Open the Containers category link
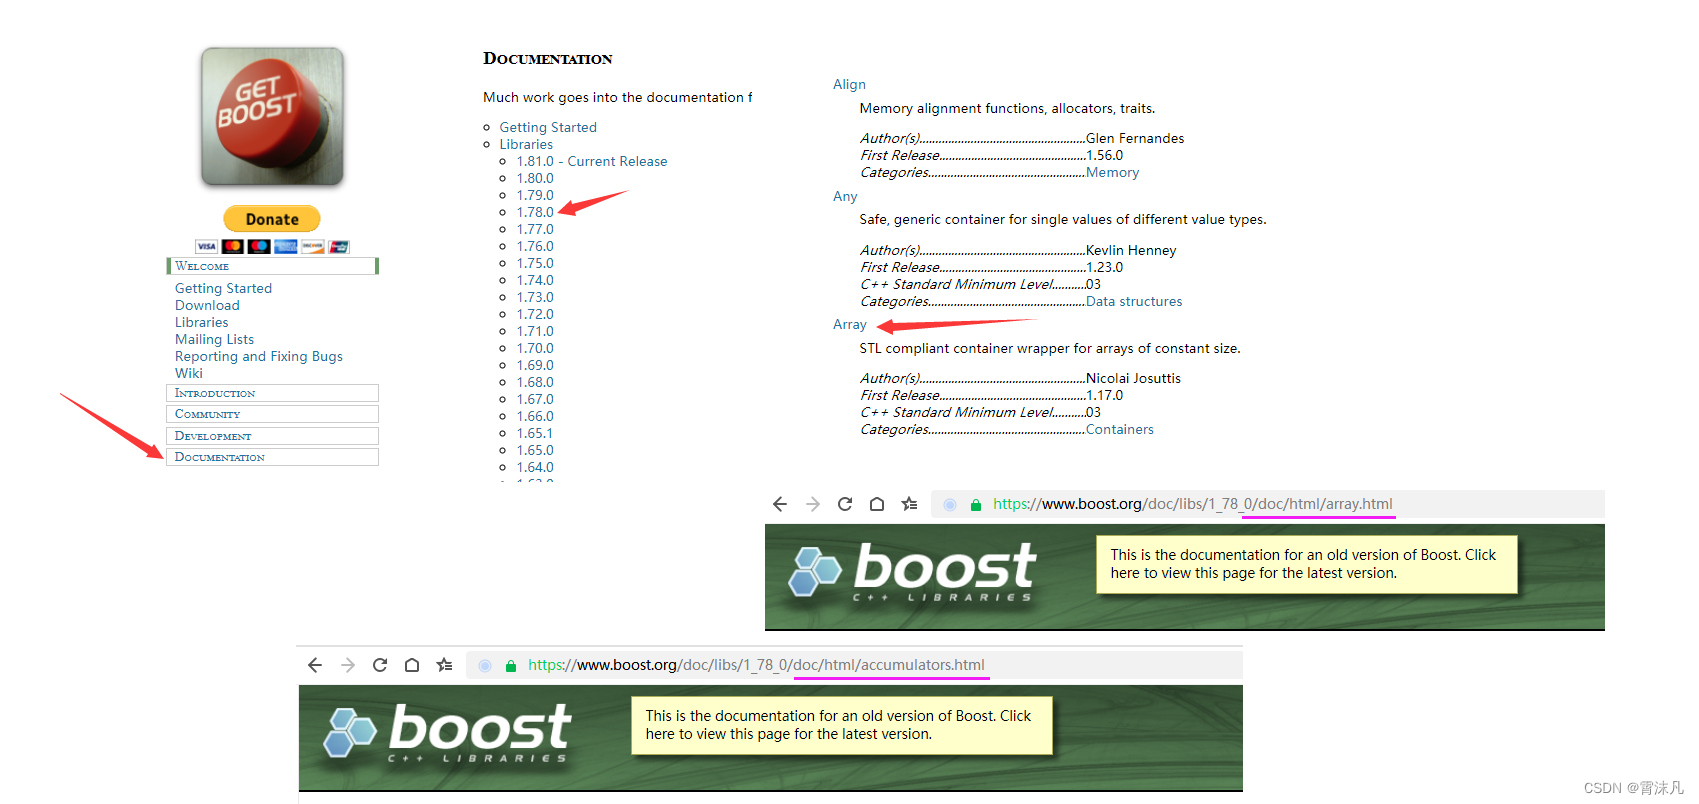Screen dimensions: 1699x804 [x=1120, y=429]
